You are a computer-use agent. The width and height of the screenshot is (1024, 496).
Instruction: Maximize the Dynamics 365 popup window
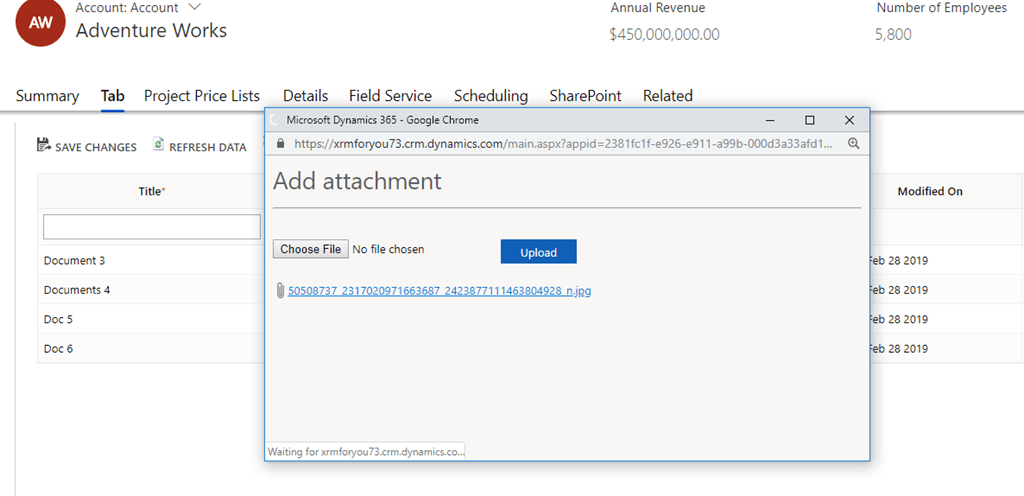point(810,120)
